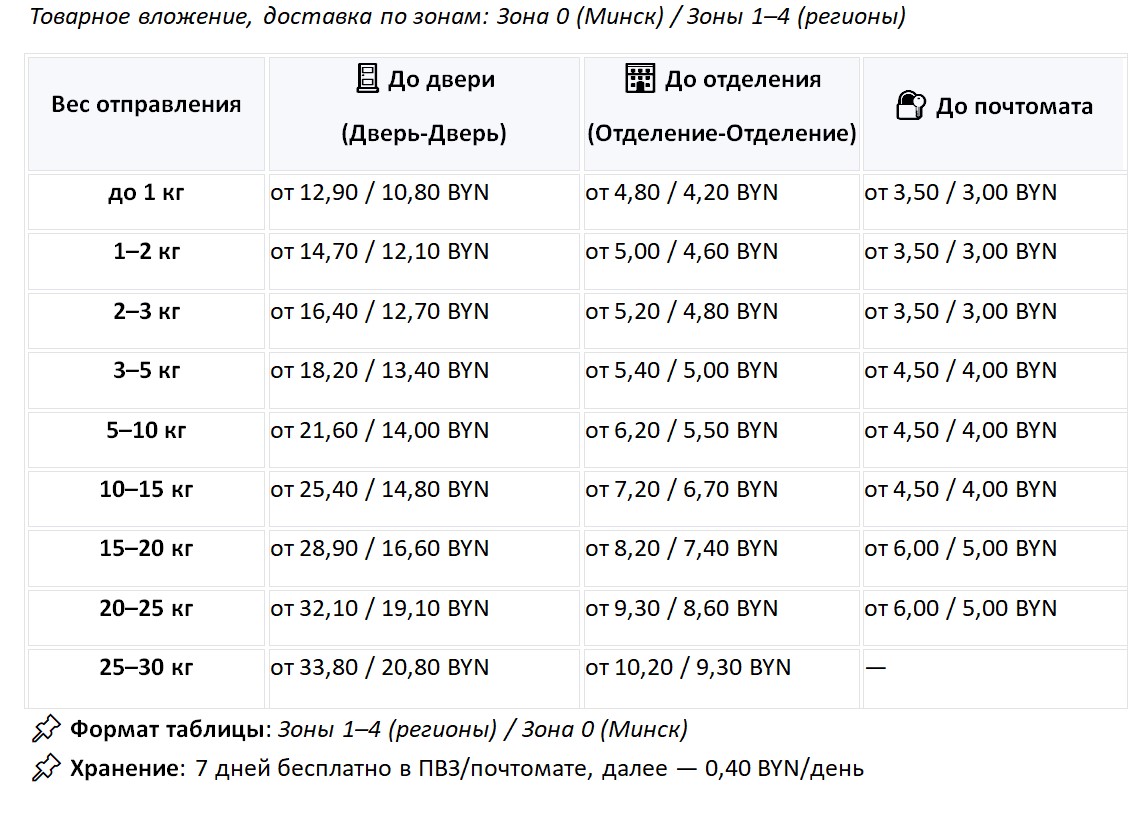
Task: Select the до 1 кг row label
Action: point(146,192)
